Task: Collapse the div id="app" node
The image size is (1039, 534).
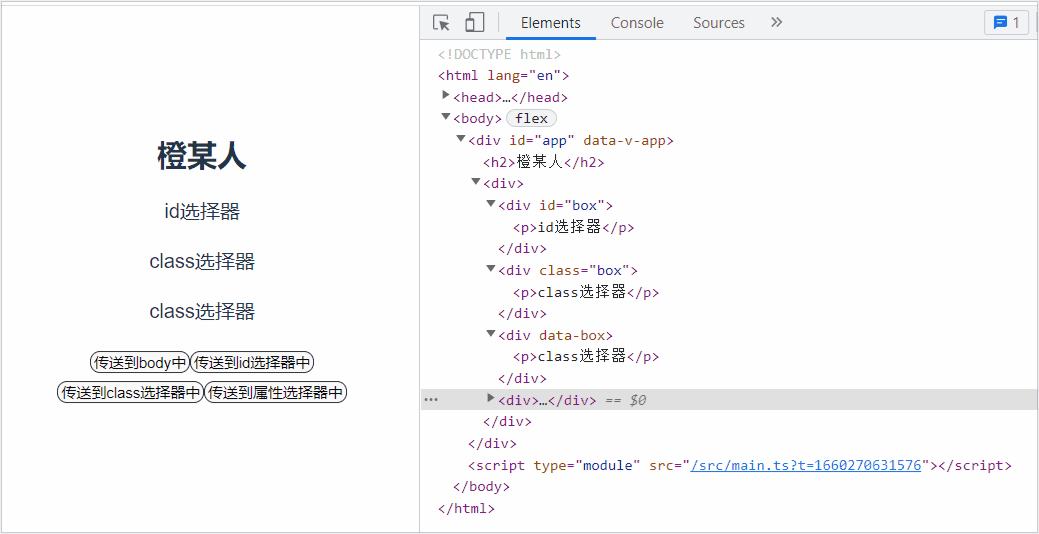Action: (x=461, y=140)
